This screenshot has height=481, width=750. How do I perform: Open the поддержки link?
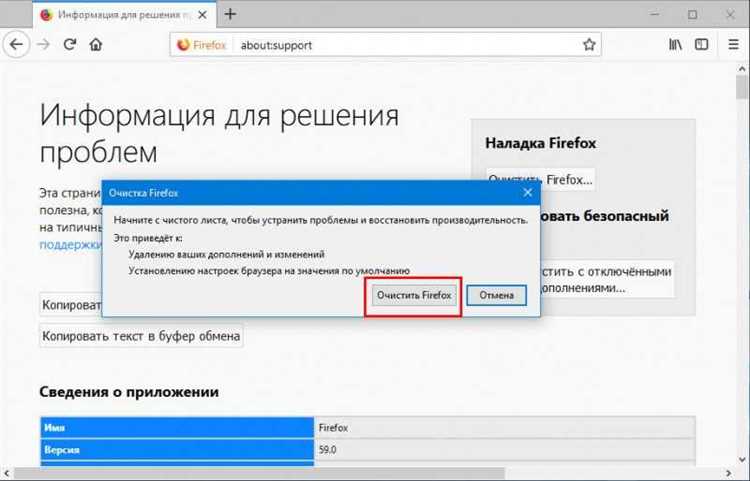[x=70, y=245]
